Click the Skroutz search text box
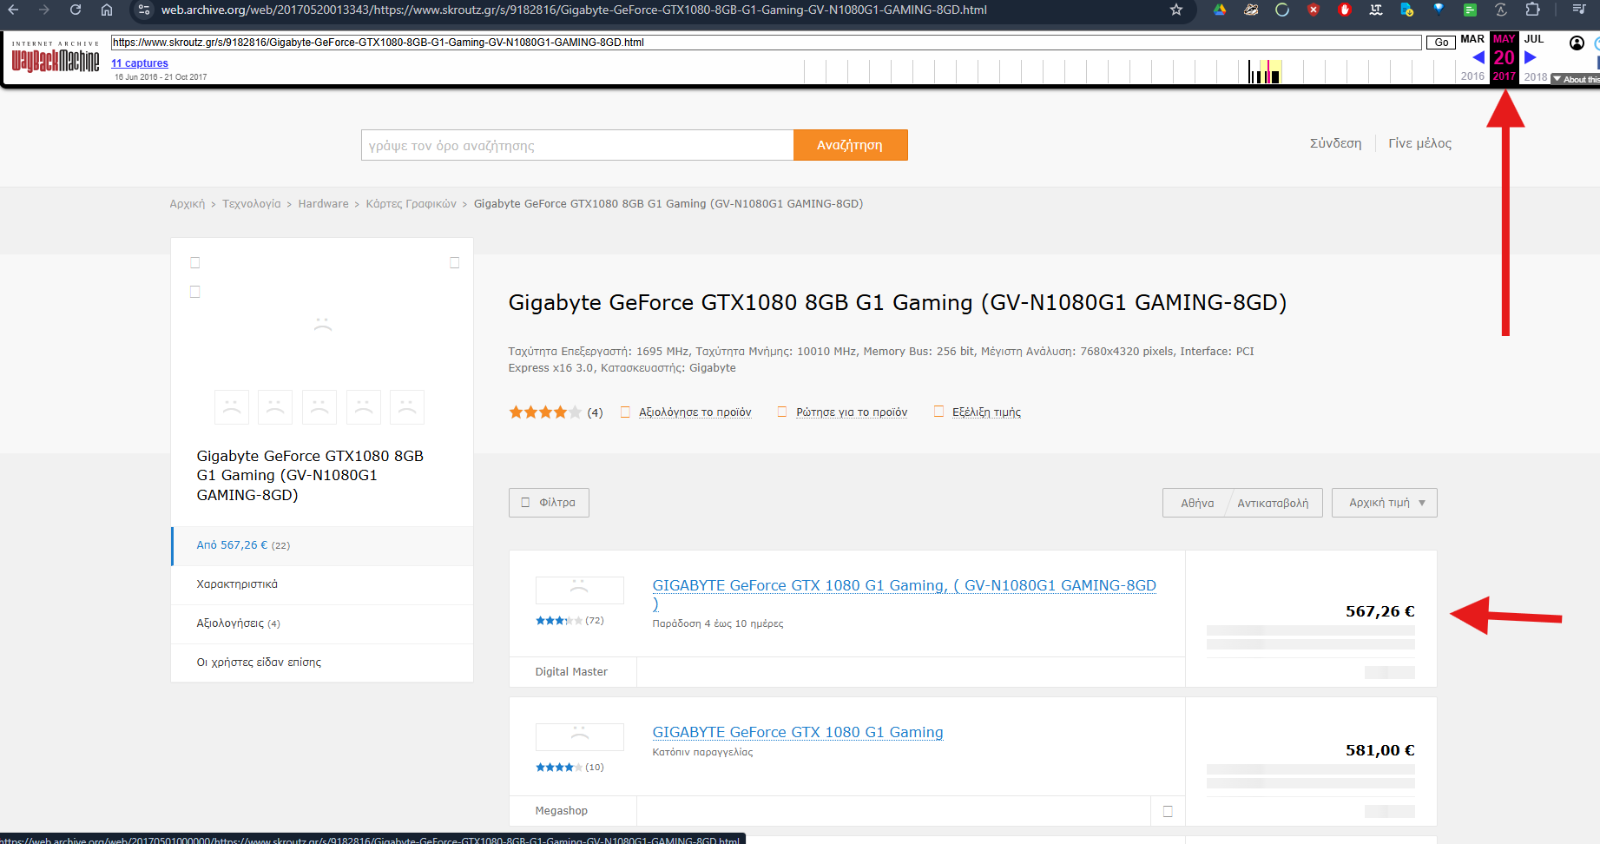 pos(577,145)
